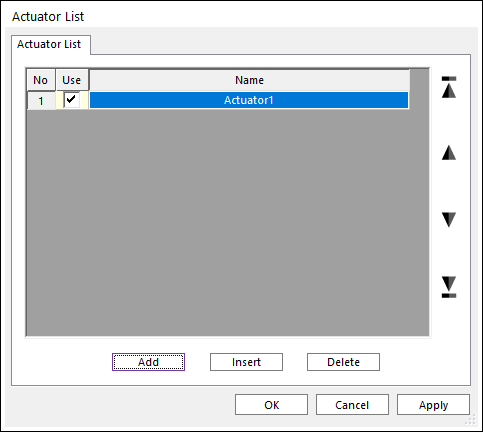Click the Name column header
This screenshot has width=483, height=432.
[x=249, y=80]
